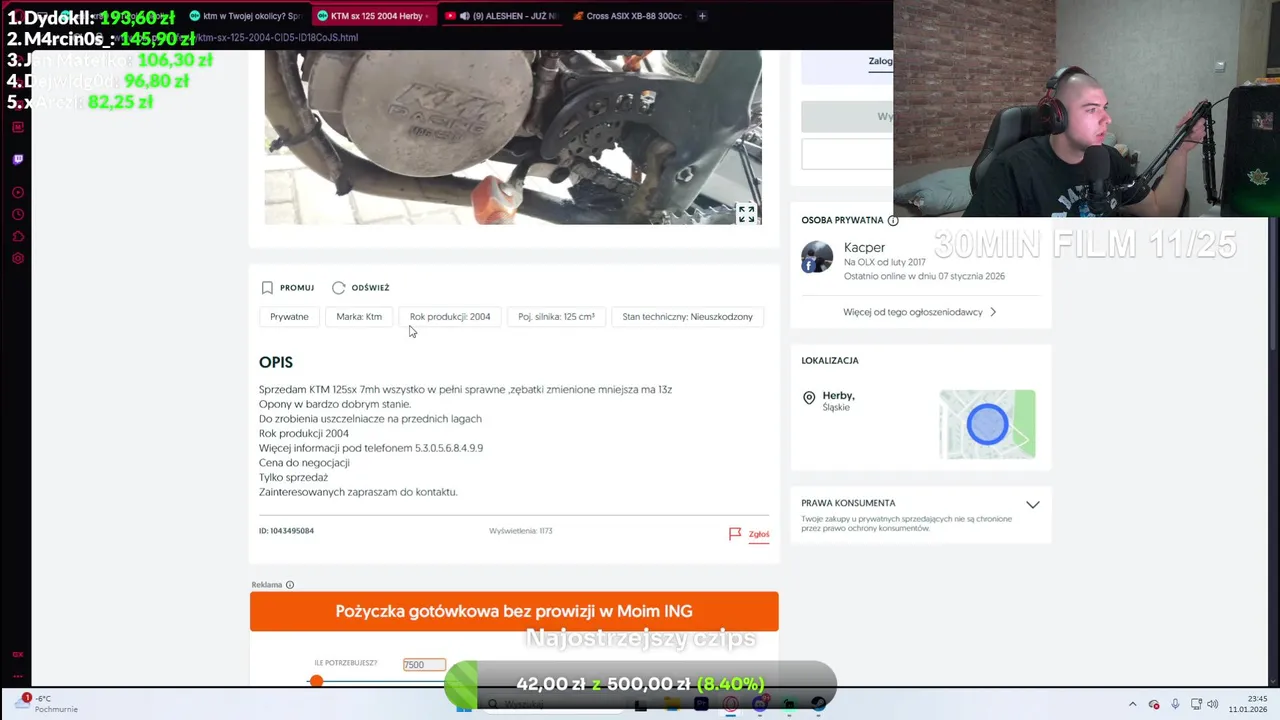This screenshot has width=1280, height=720.
Task: Open the location map thumbnail
Action: (987, 424)
